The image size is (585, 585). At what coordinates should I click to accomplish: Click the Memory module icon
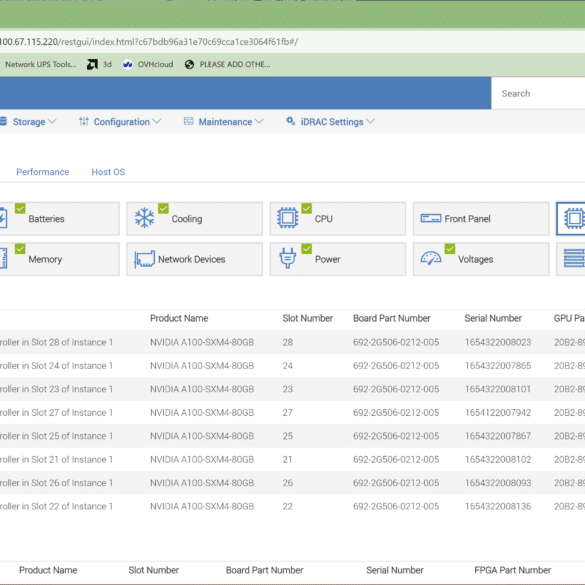3,258
